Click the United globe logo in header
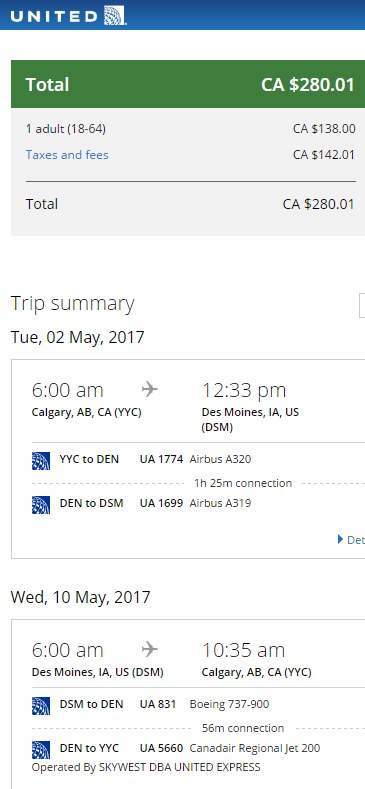The image size is (365, 789). [115, 15]
